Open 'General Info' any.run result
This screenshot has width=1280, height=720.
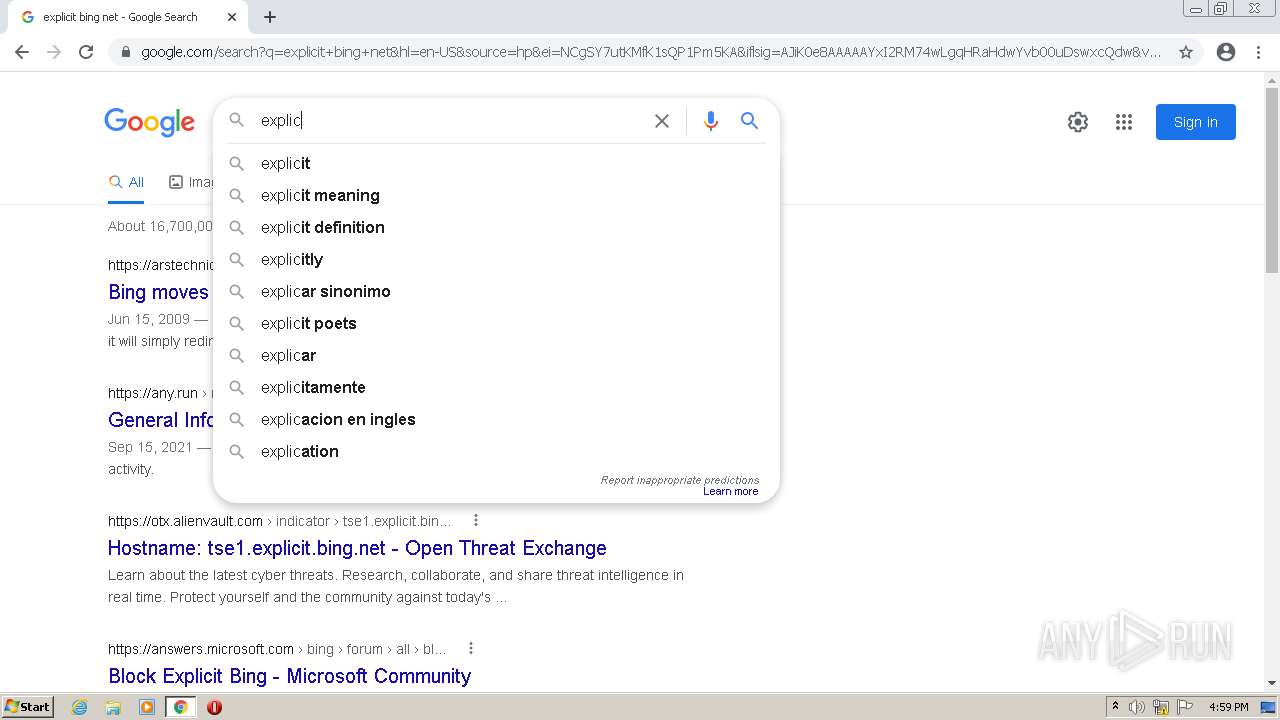coord(161,420)
